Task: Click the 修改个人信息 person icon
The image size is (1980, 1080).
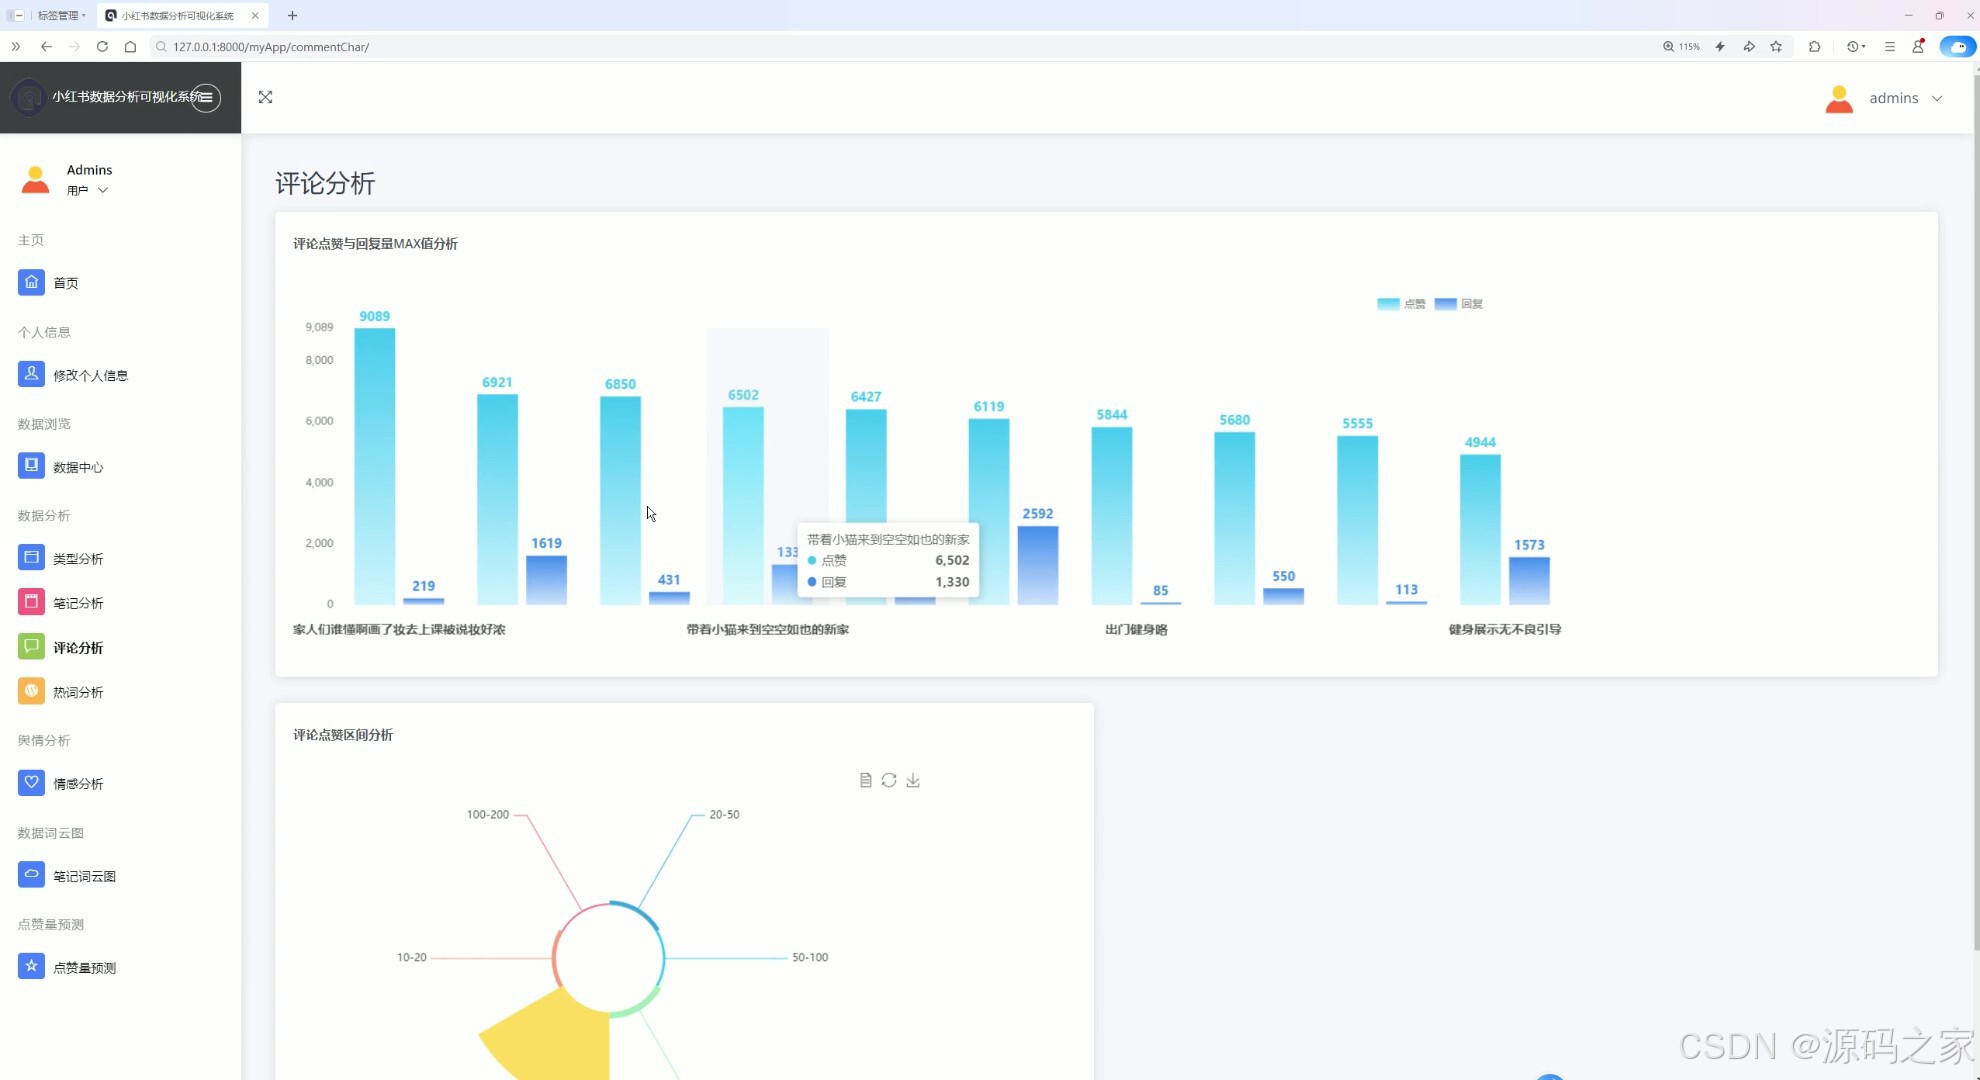Action: pyautogui.click(x=31, y=374)
